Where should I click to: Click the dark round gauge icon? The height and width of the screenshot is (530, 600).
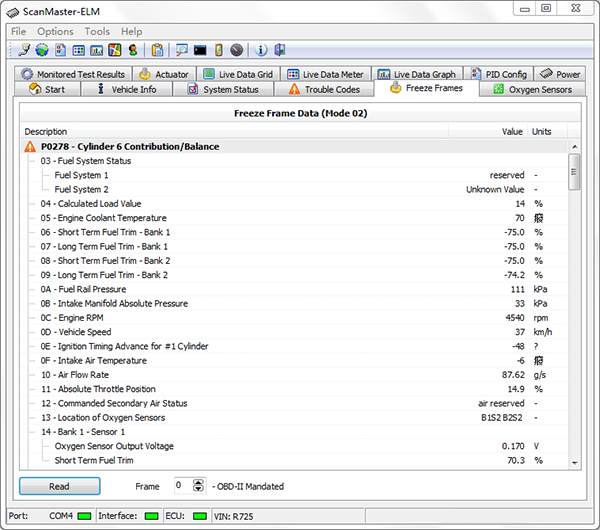pos(236,50)
